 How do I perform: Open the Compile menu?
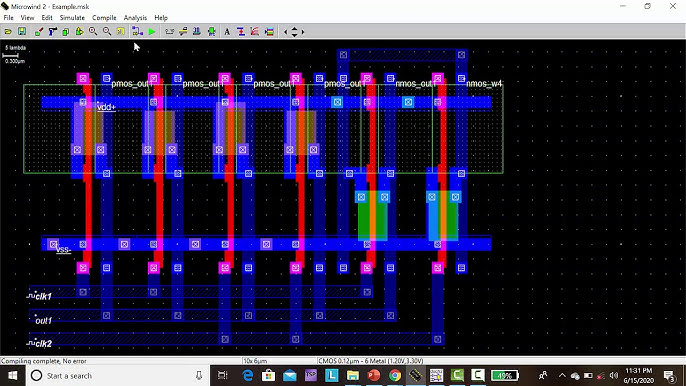point(104,18)
